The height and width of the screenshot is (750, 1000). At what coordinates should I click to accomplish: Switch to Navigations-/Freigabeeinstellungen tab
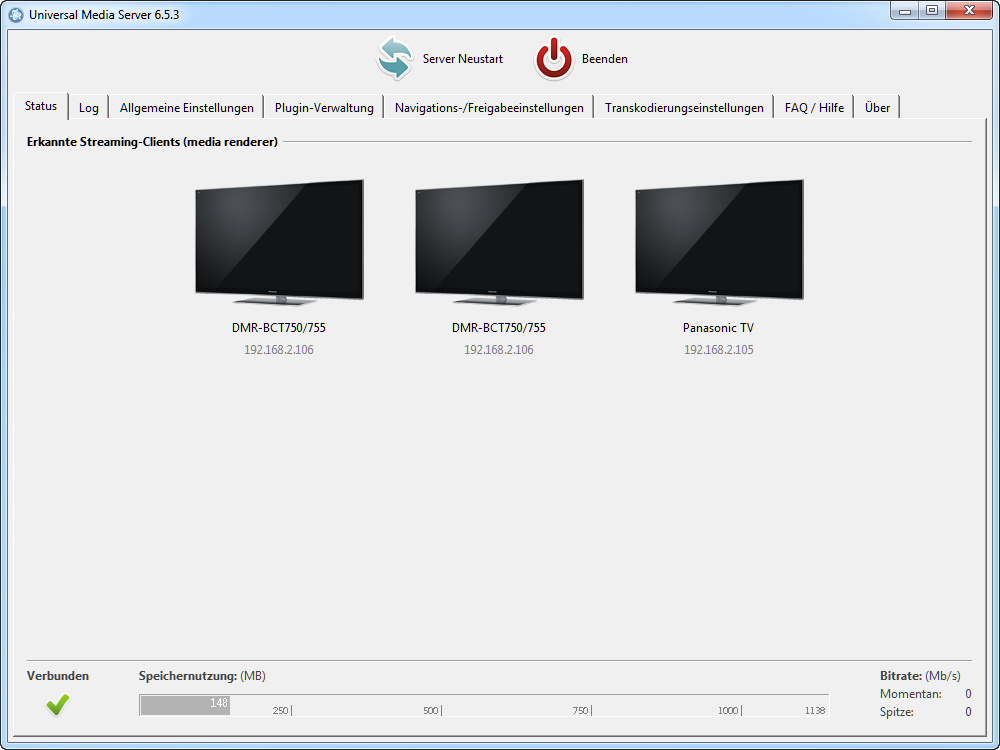[x=489, y=108]
